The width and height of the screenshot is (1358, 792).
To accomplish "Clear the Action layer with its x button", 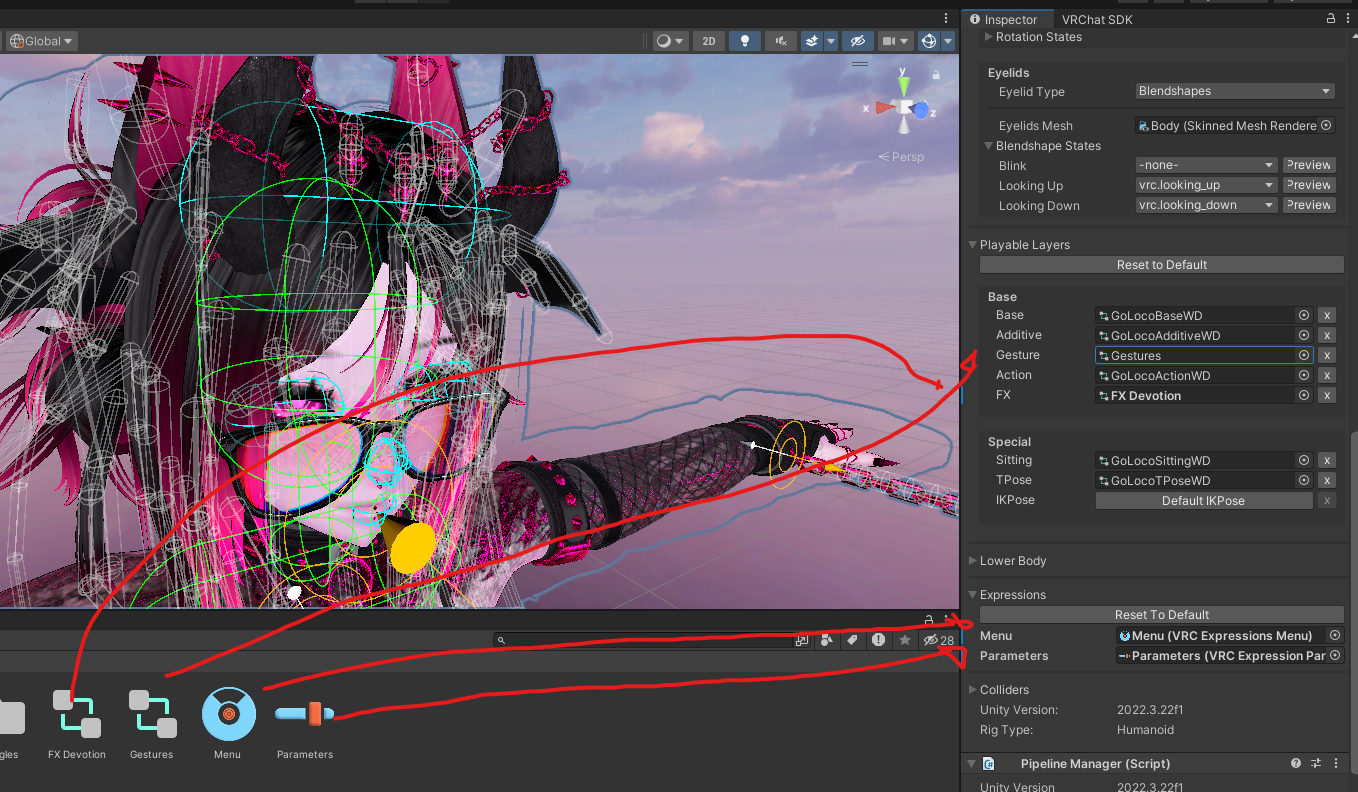I will pos(1326,375).
